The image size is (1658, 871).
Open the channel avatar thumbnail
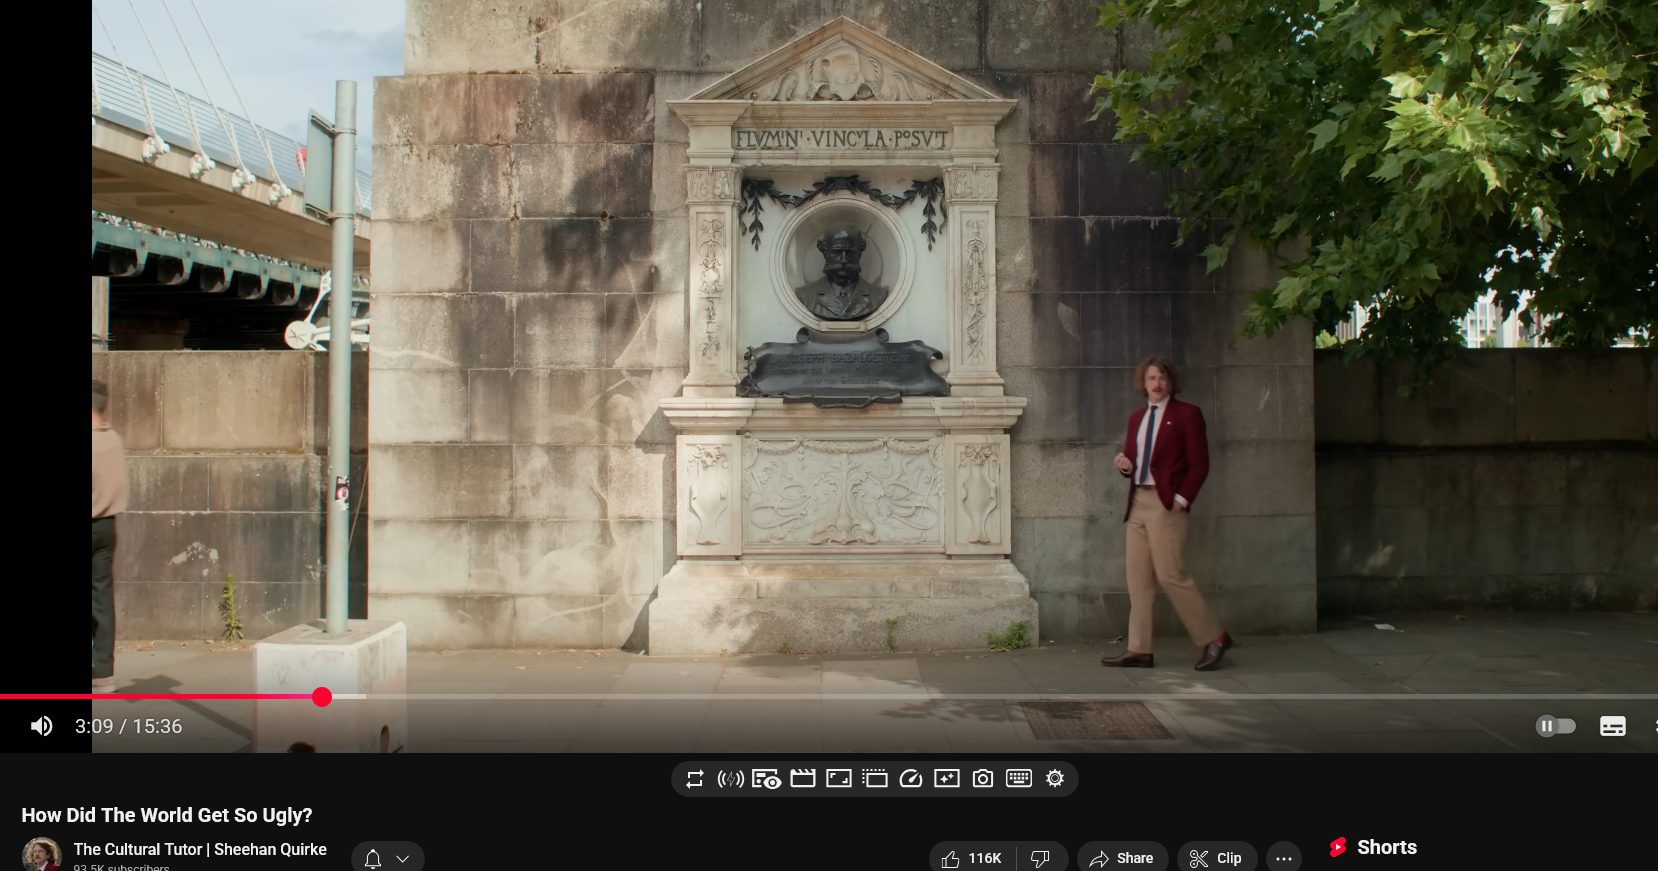click(42, 855)
